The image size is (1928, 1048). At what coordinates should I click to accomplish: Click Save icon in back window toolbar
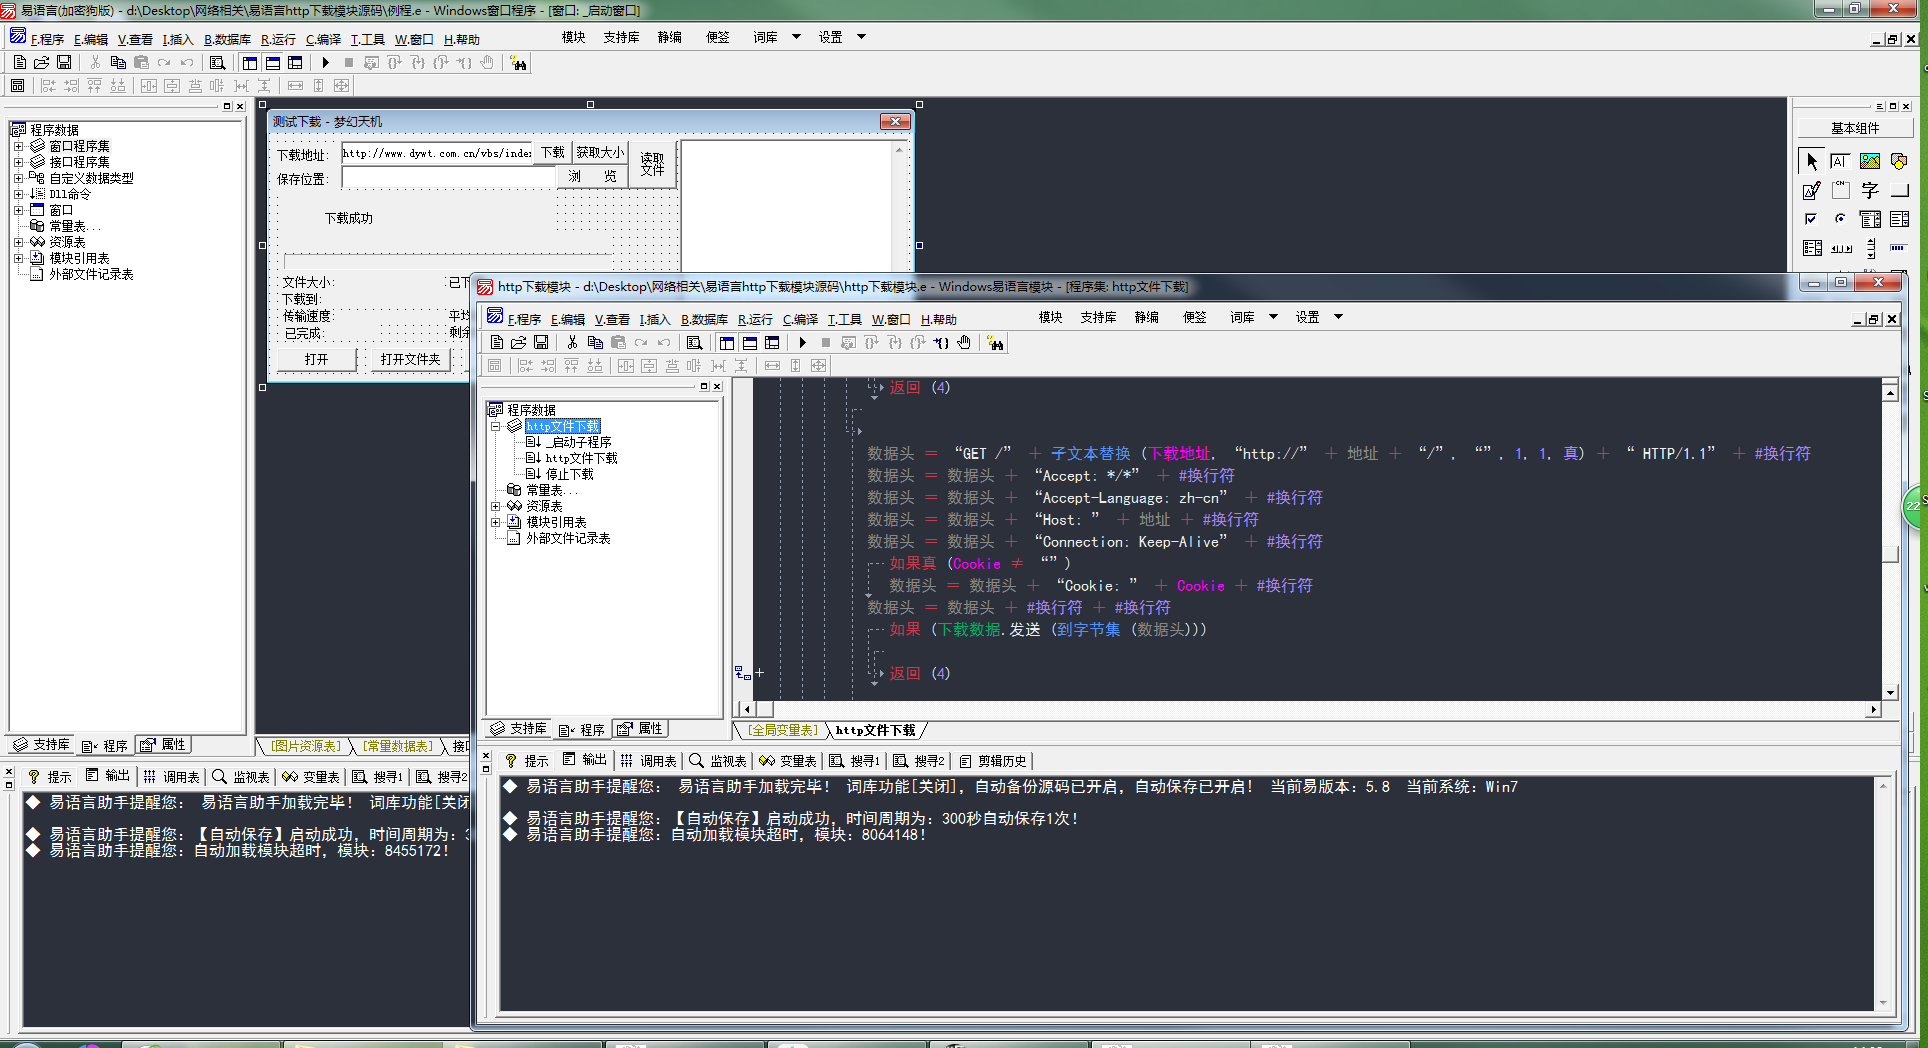64,62
